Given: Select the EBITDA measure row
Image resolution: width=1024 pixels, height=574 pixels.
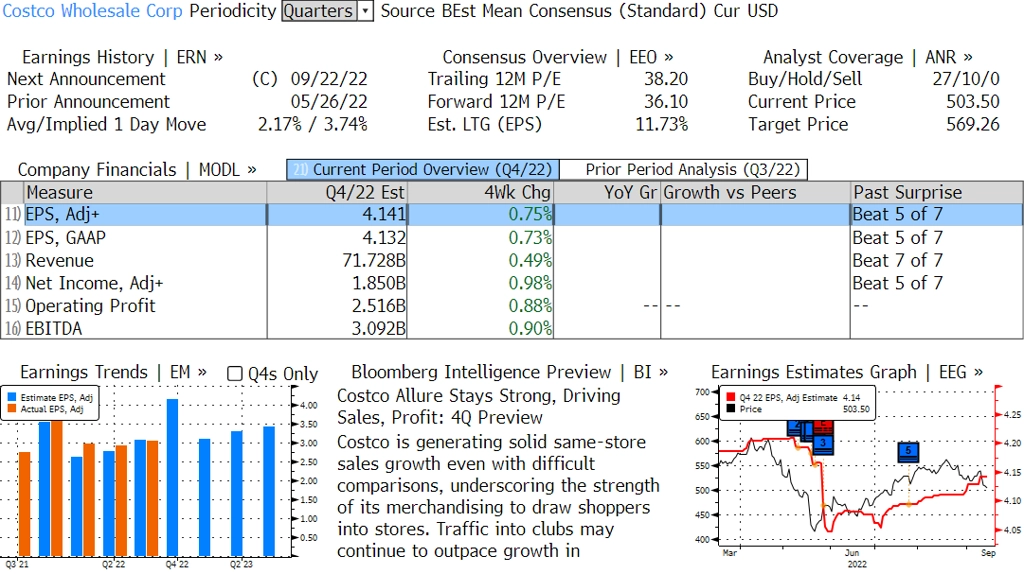Looking at the screenshot, I should click(512, 328).
